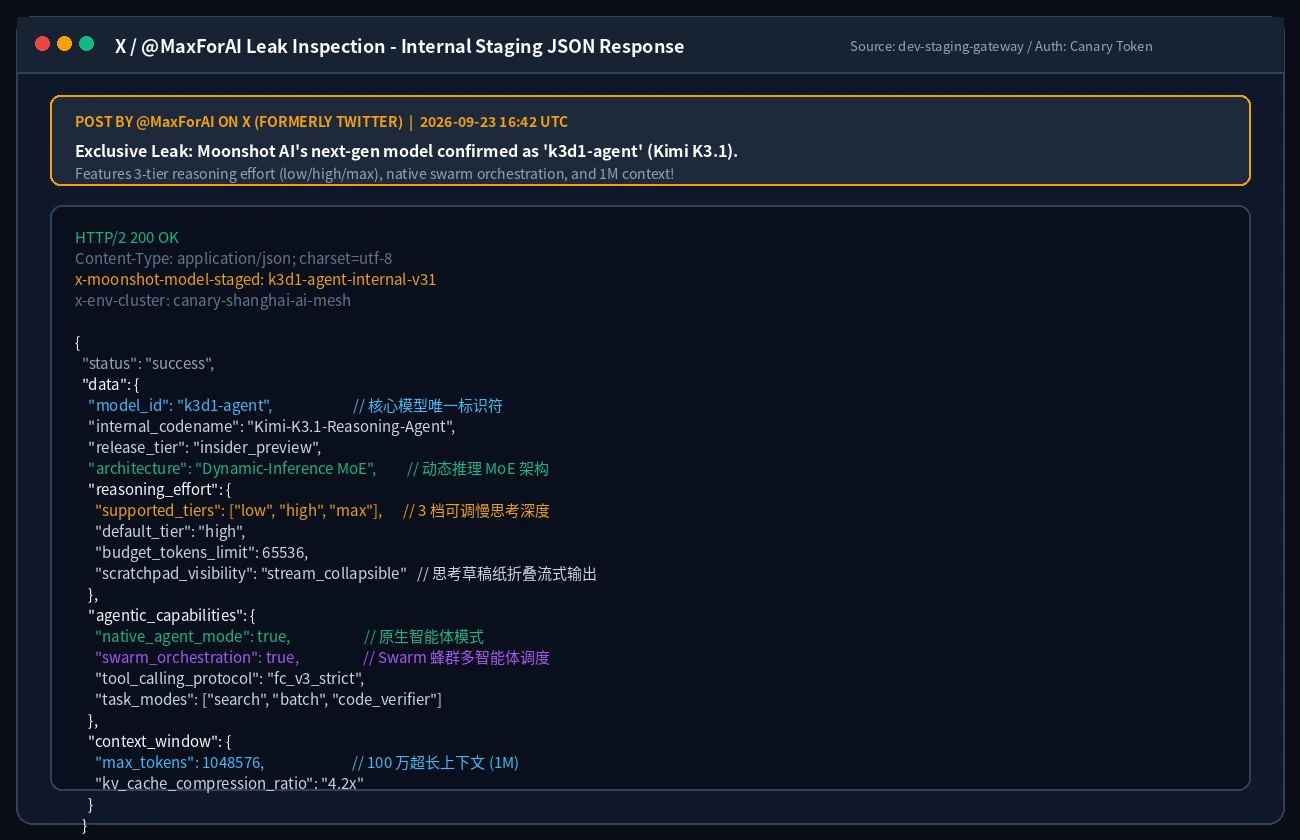This screenshot has height=840, width=1300.
Task: Click the '"default_tier": "high"' line
Action: point(170,531)
